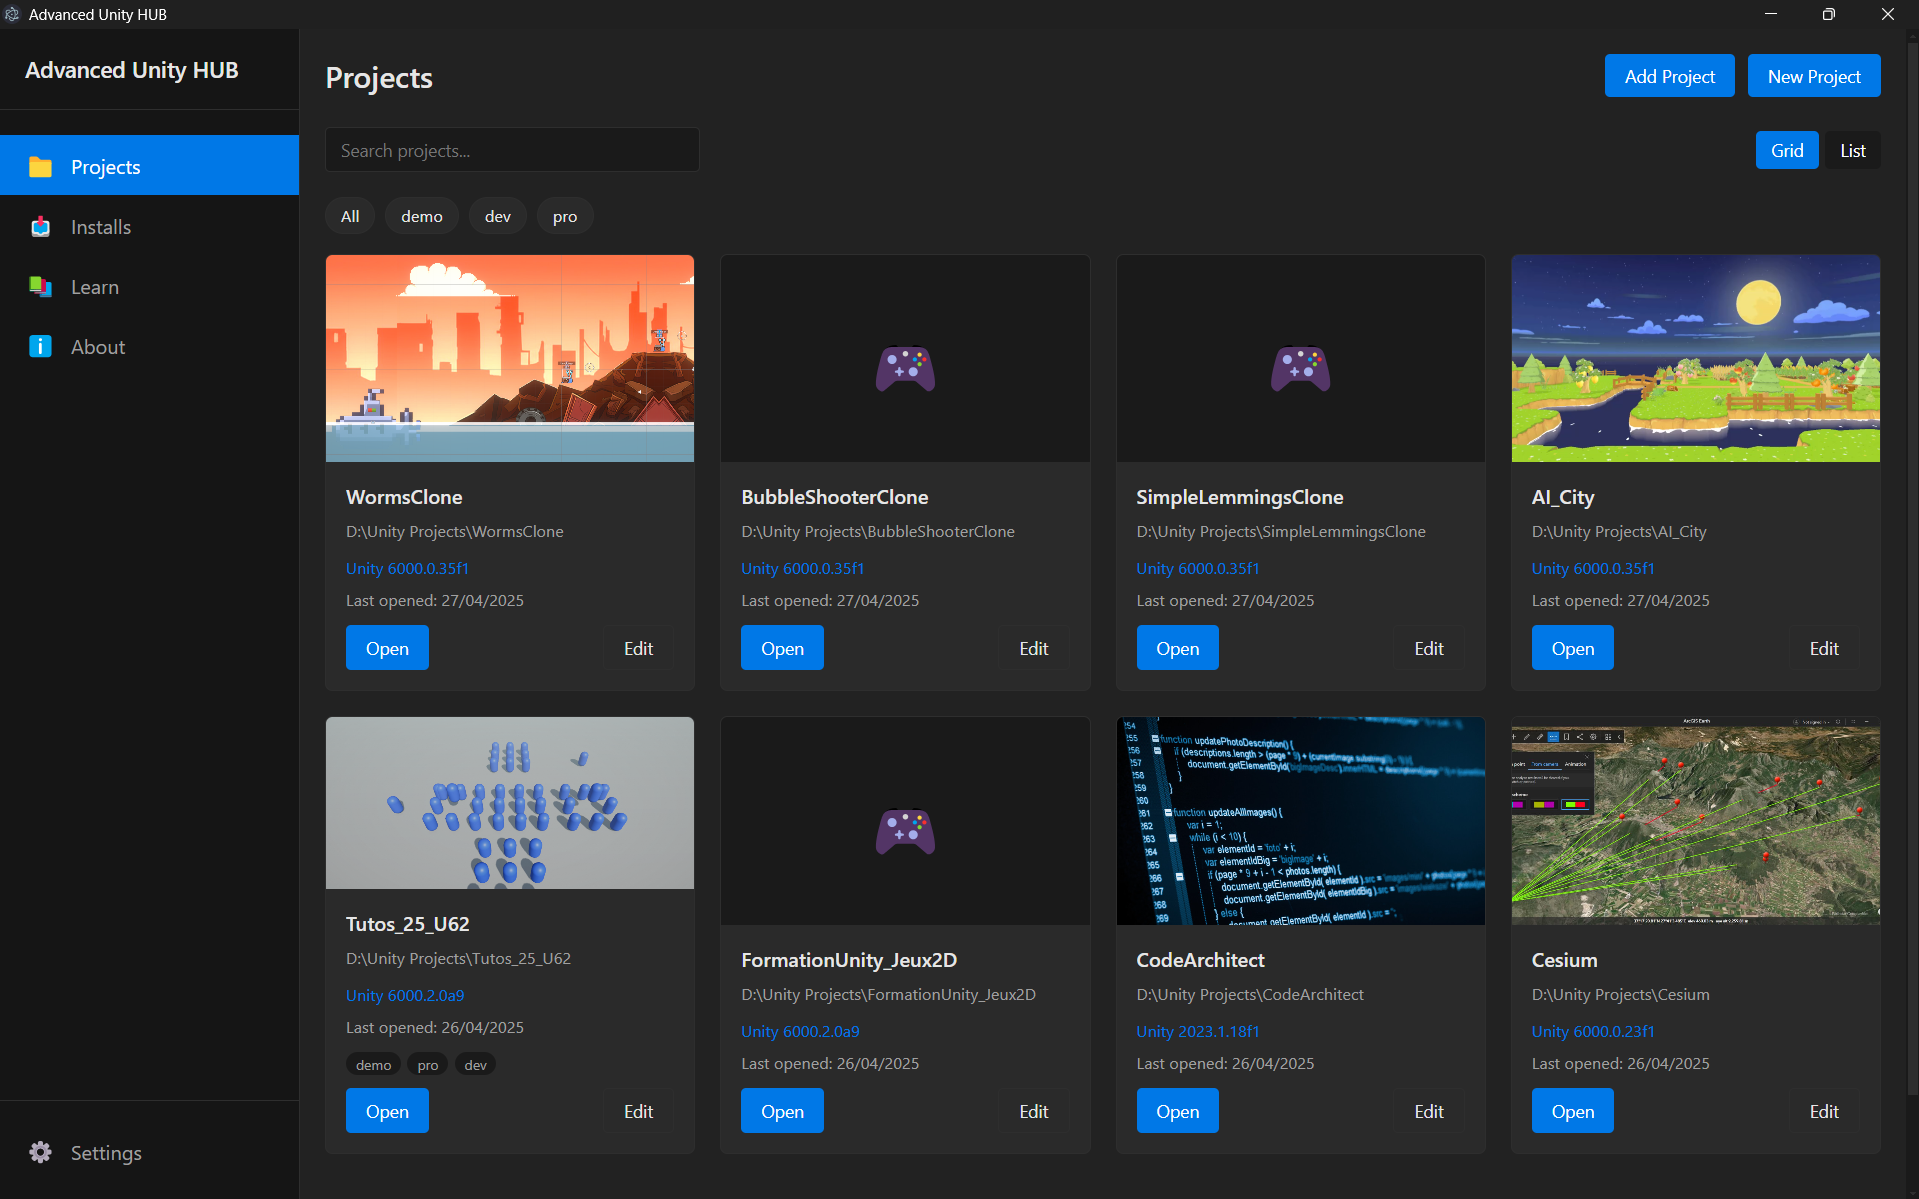Open the Tutos_25_U62 project
The height and width of the screenshot is (1199, 1919).
387,1111
